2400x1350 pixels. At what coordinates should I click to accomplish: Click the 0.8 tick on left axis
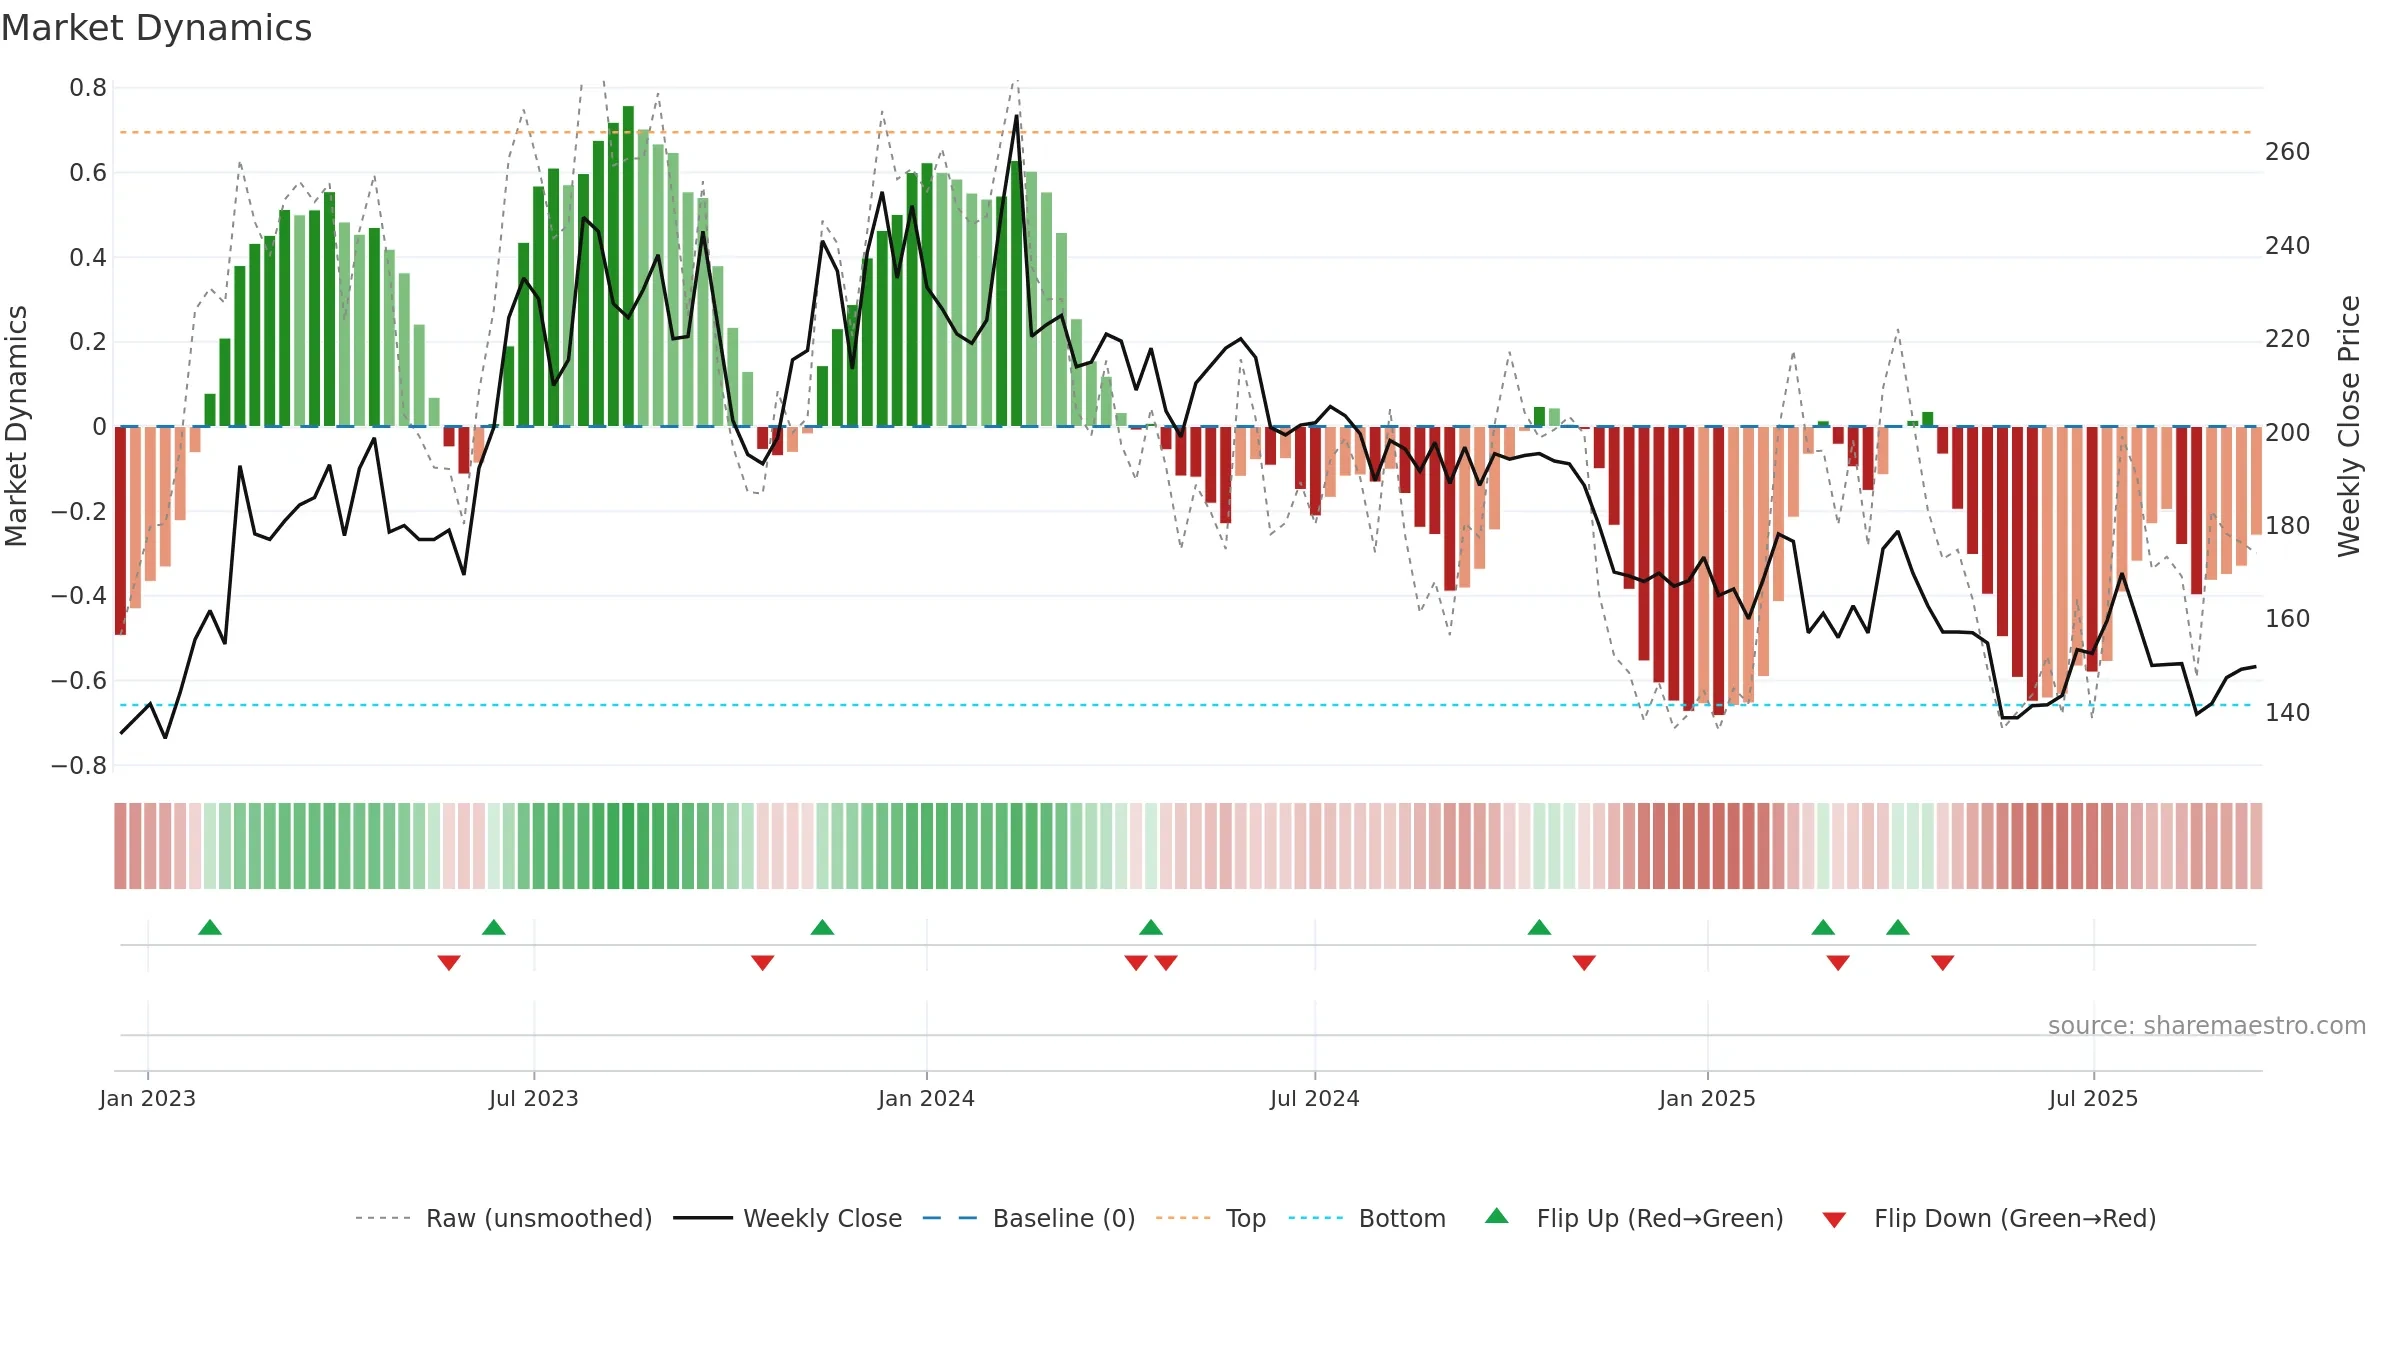pos(88,88)
